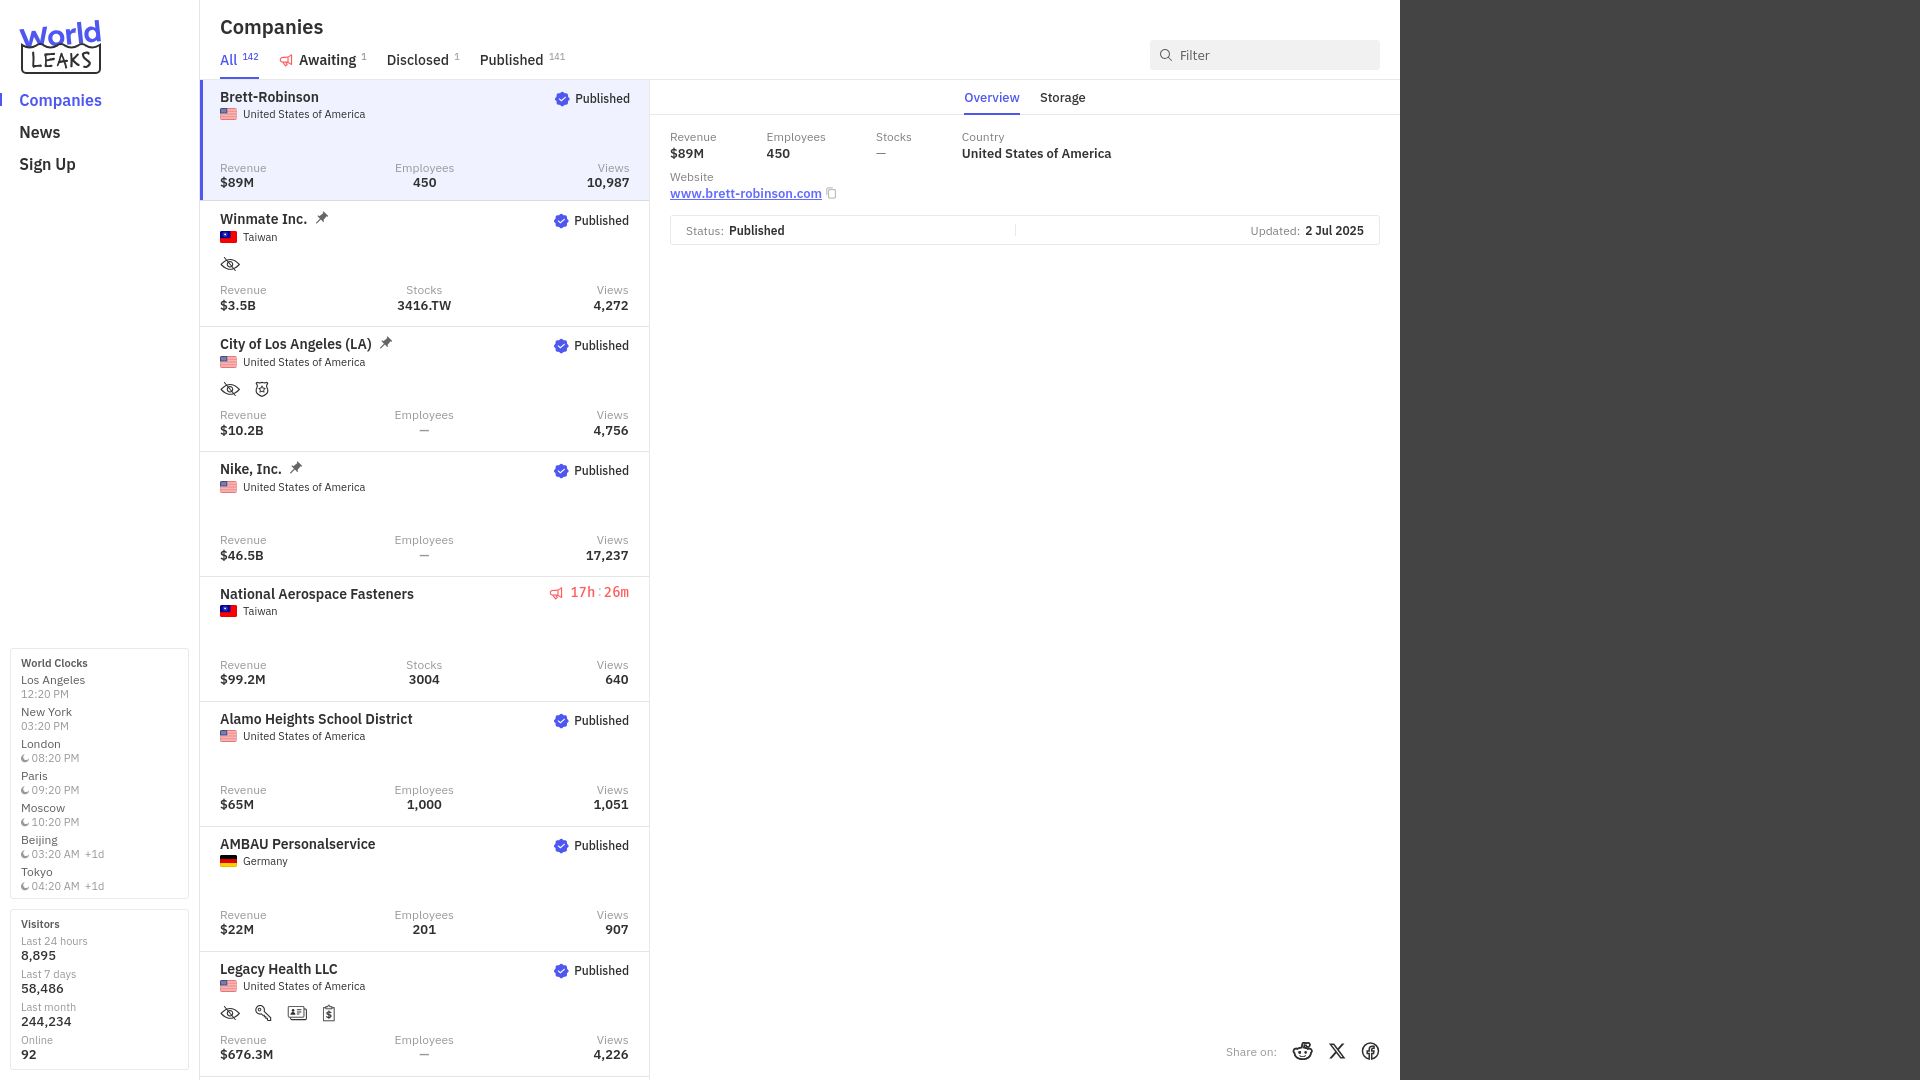Select the Brett-Robinson company row
The height and width of the screenshot is (1080, 1920).
pyautogui.click(x=425, y=140)
